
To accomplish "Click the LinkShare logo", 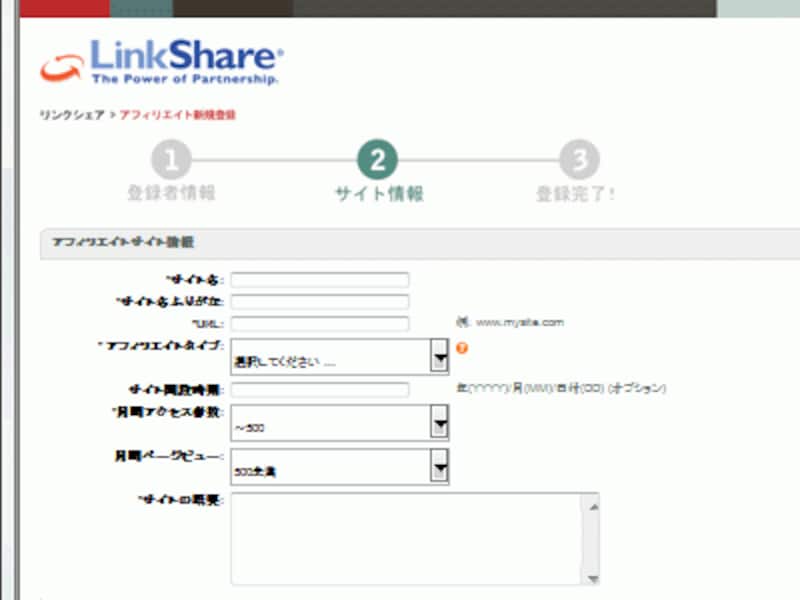I will pos(162,61).
